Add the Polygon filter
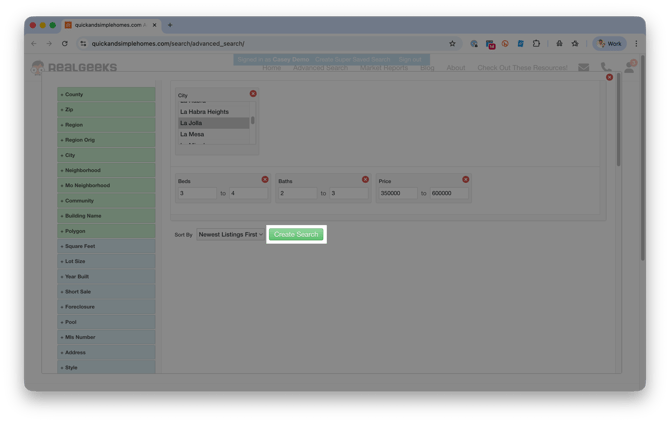 [106, 231]
